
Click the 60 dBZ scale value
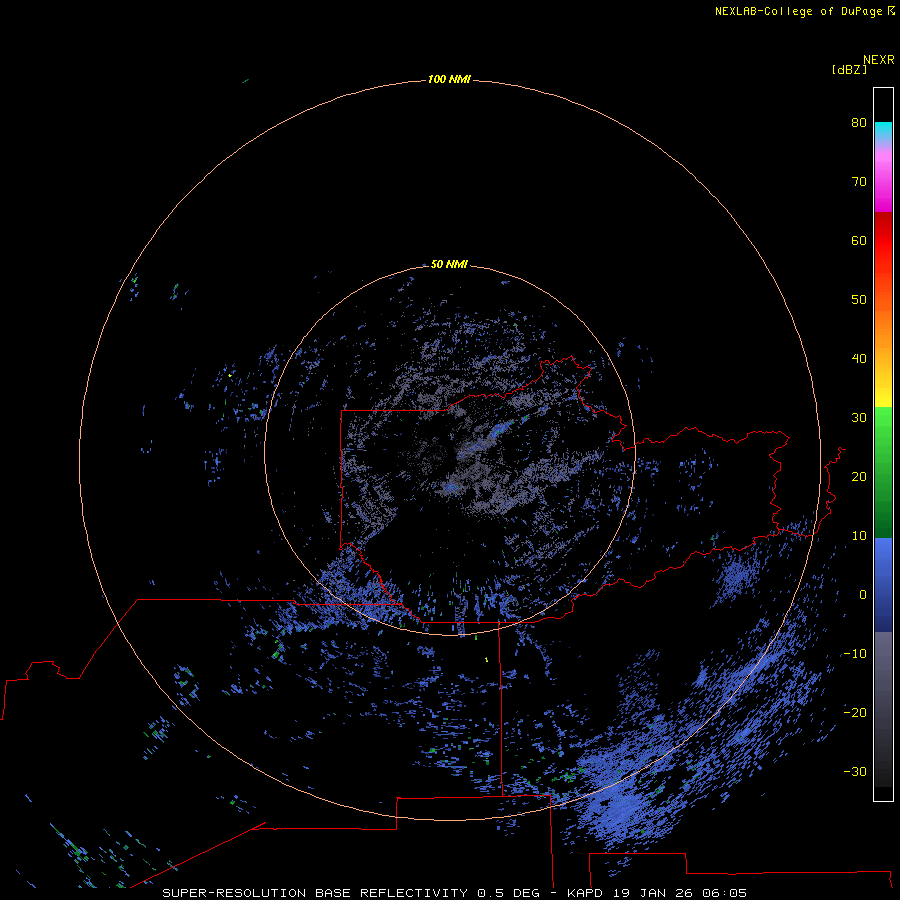(x=859, y=240)
